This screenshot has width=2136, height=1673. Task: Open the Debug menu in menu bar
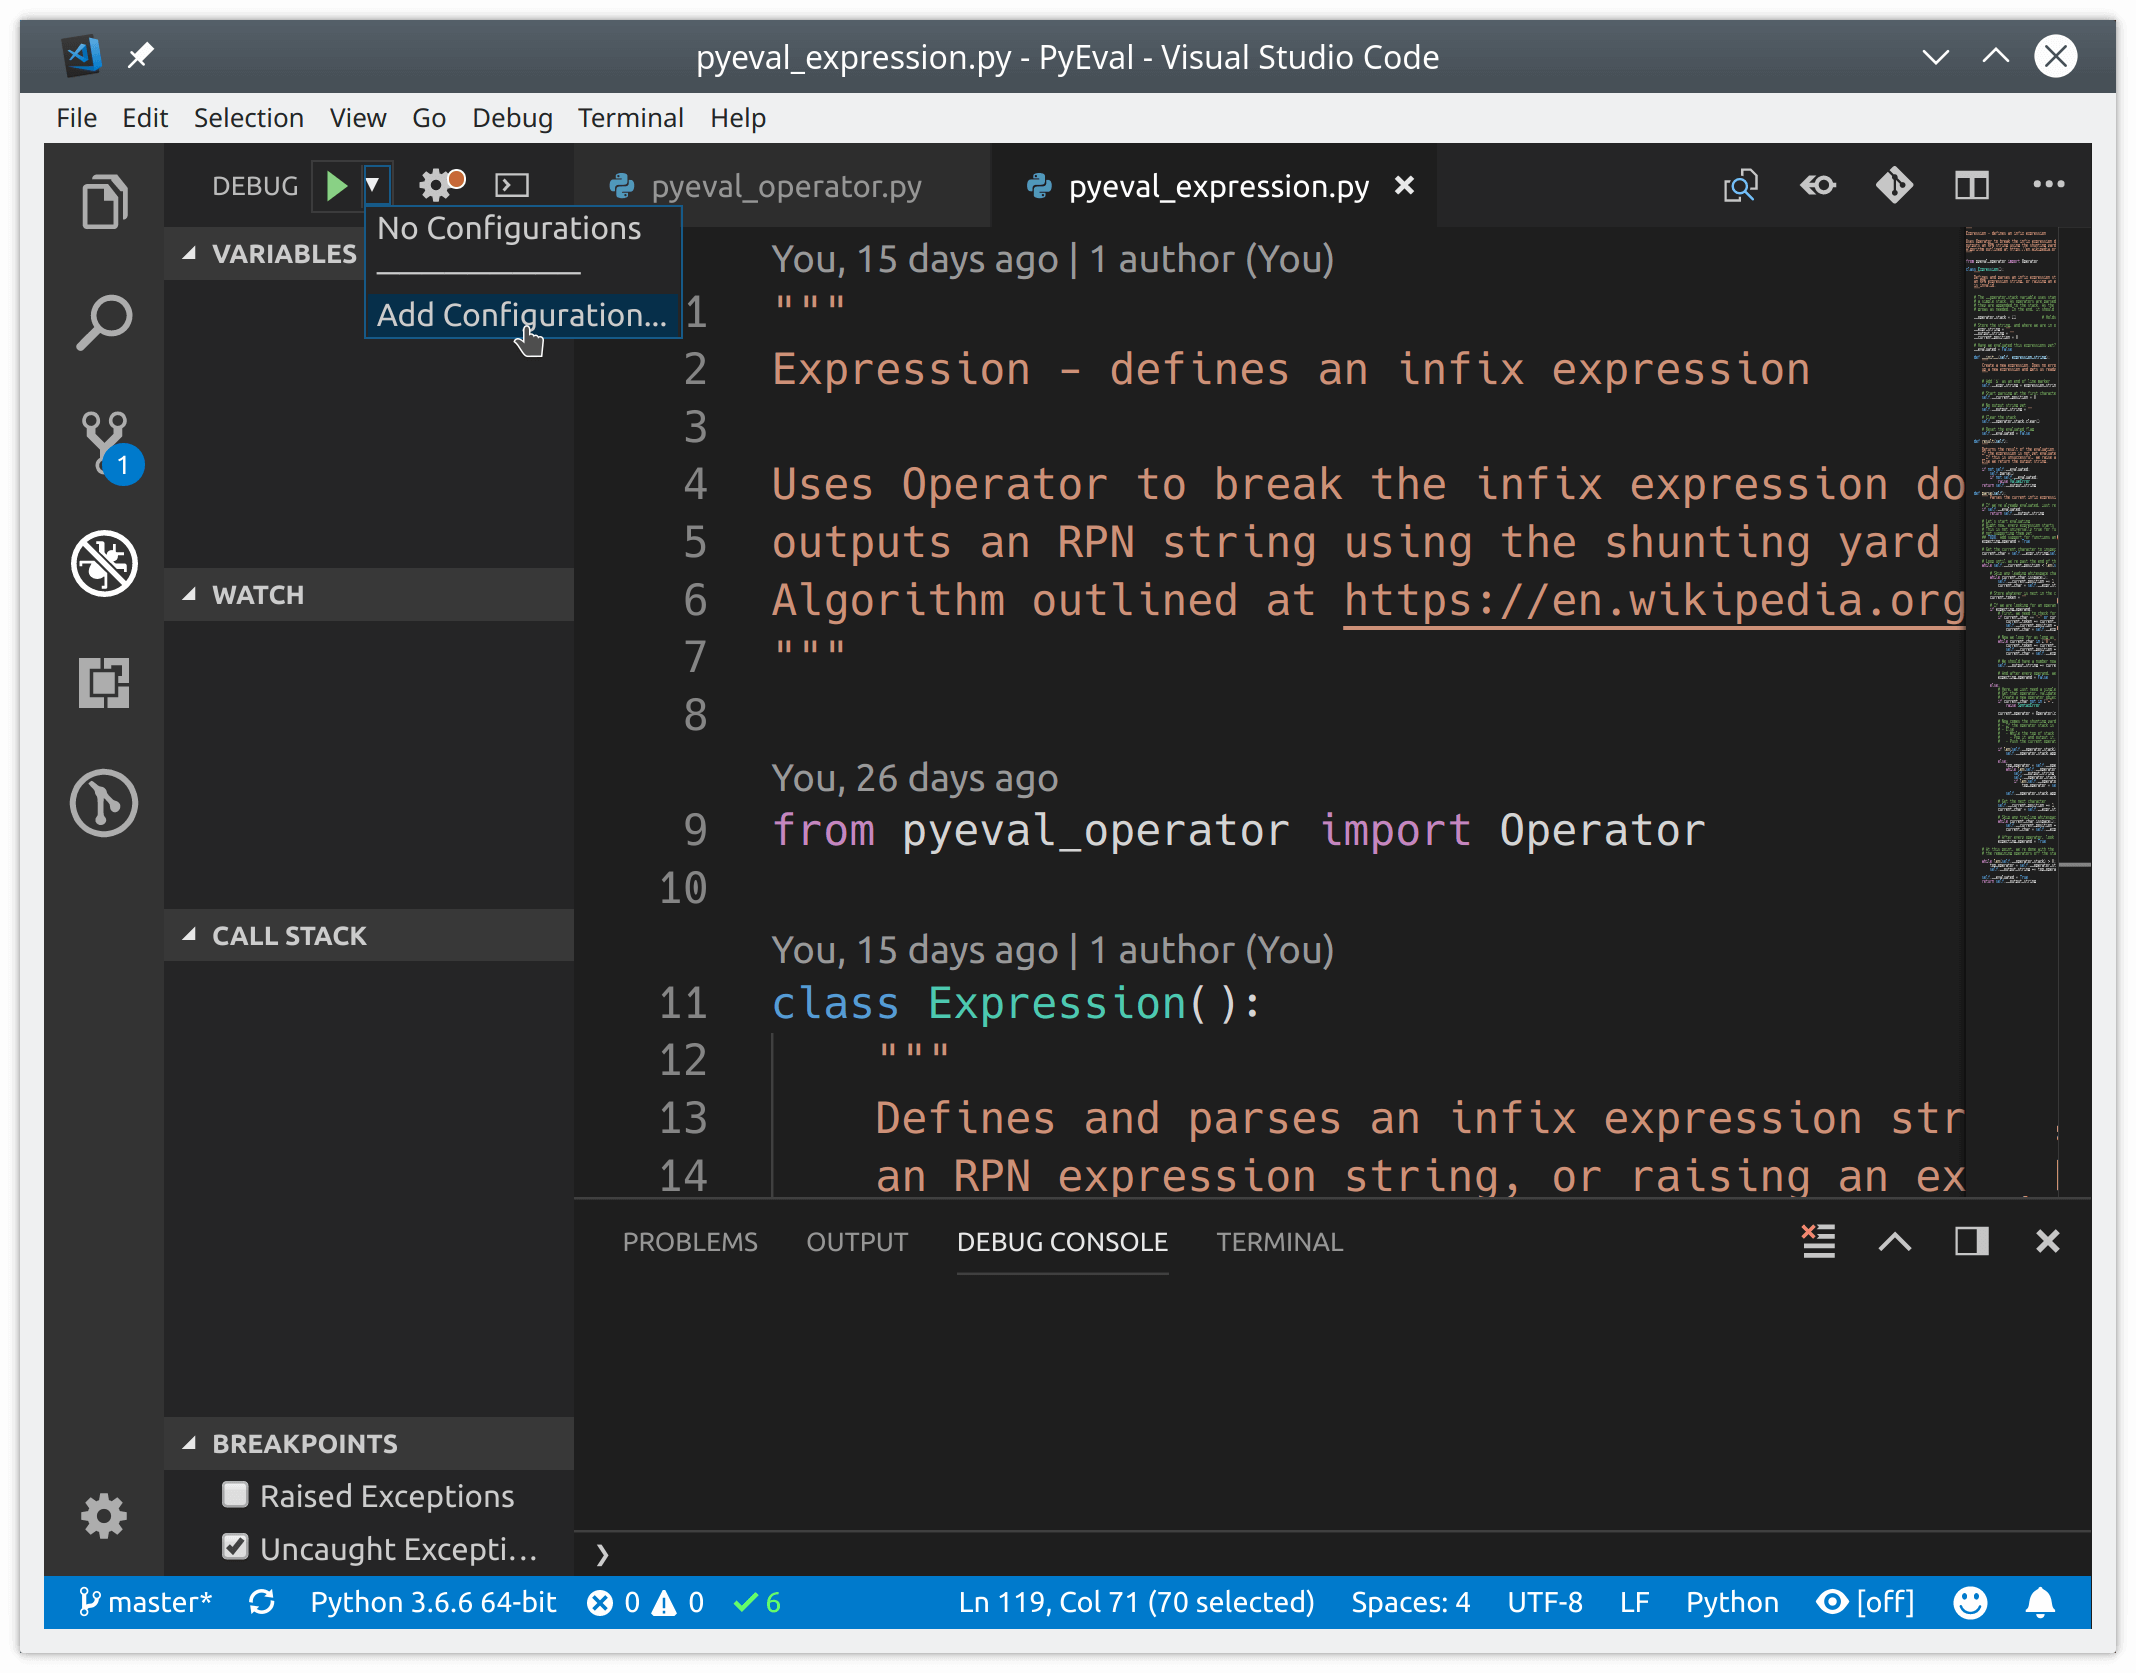(511, 116)
